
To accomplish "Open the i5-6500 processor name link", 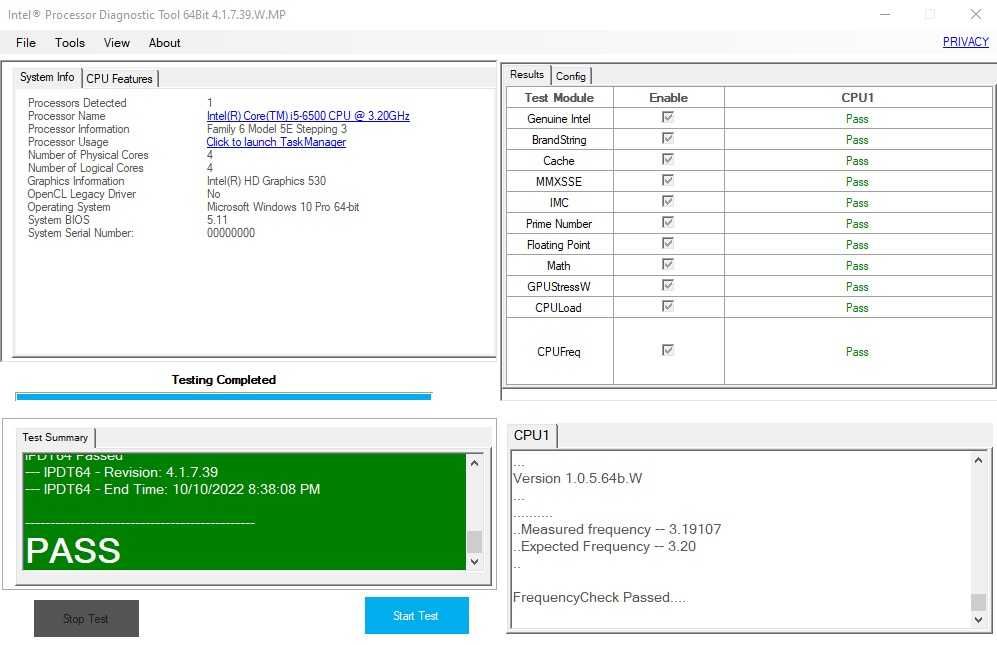I will click(308, 116).
